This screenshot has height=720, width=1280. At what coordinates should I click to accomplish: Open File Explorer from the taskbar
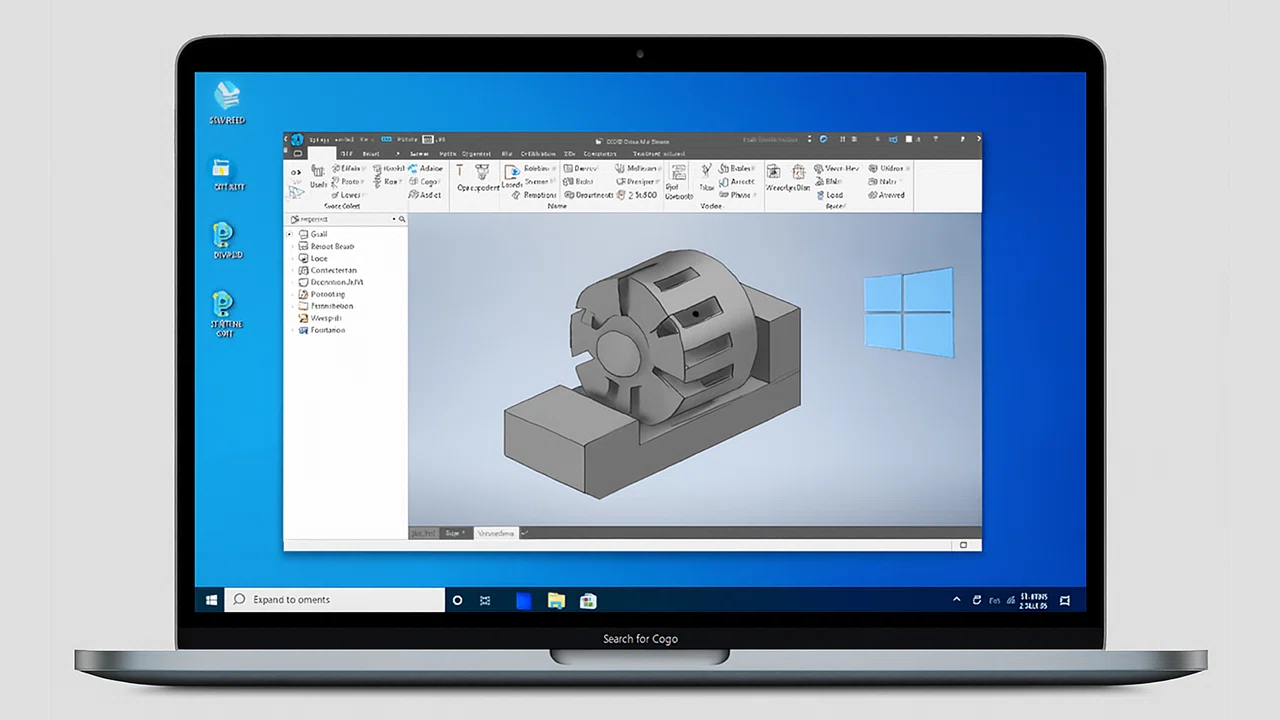tap(556, 600)
